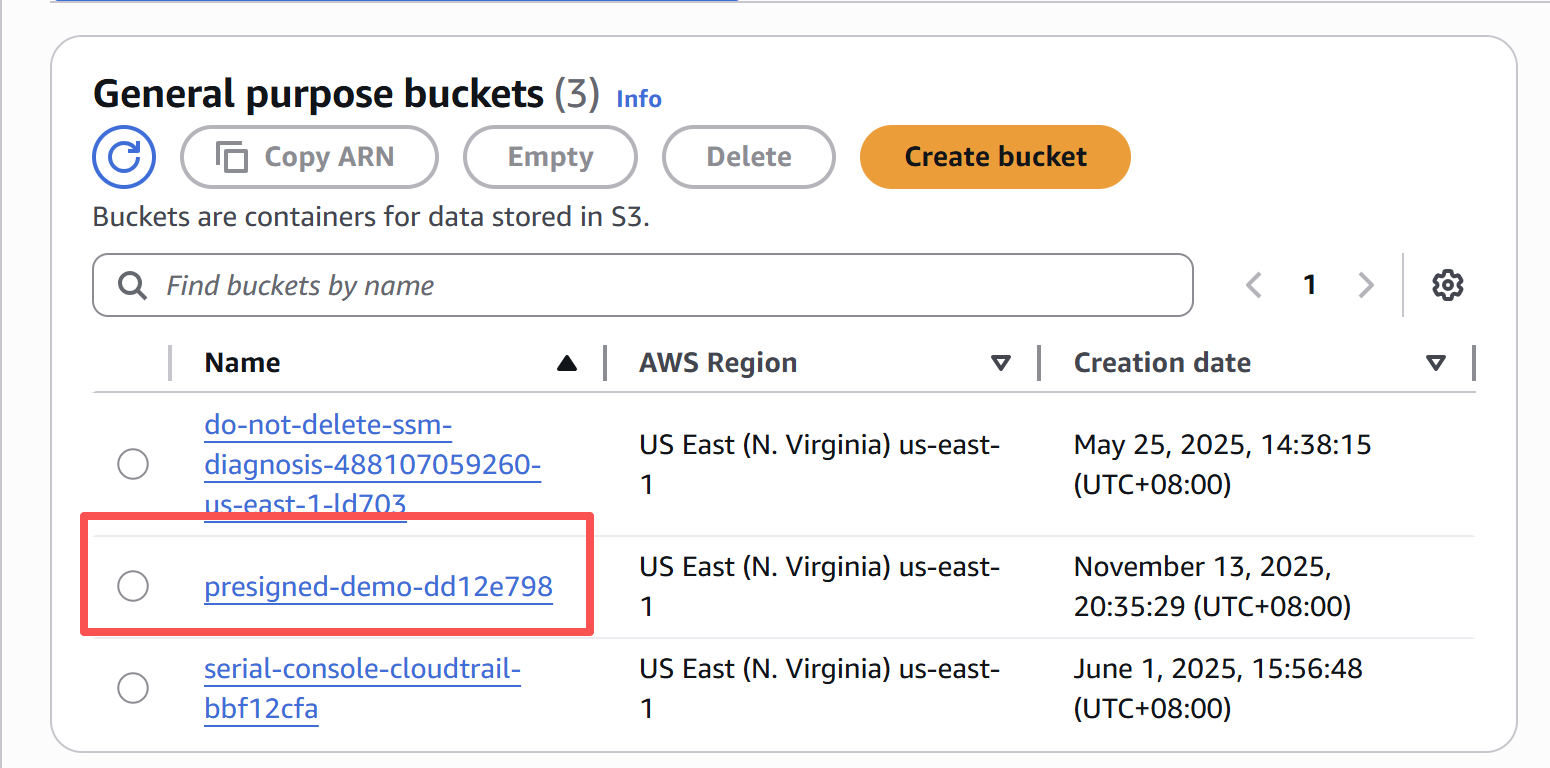Image resolution: width=1550 pixels, height=768 pixels.
Task: Click the search magnifier icon
Action: tap(132, 286)
